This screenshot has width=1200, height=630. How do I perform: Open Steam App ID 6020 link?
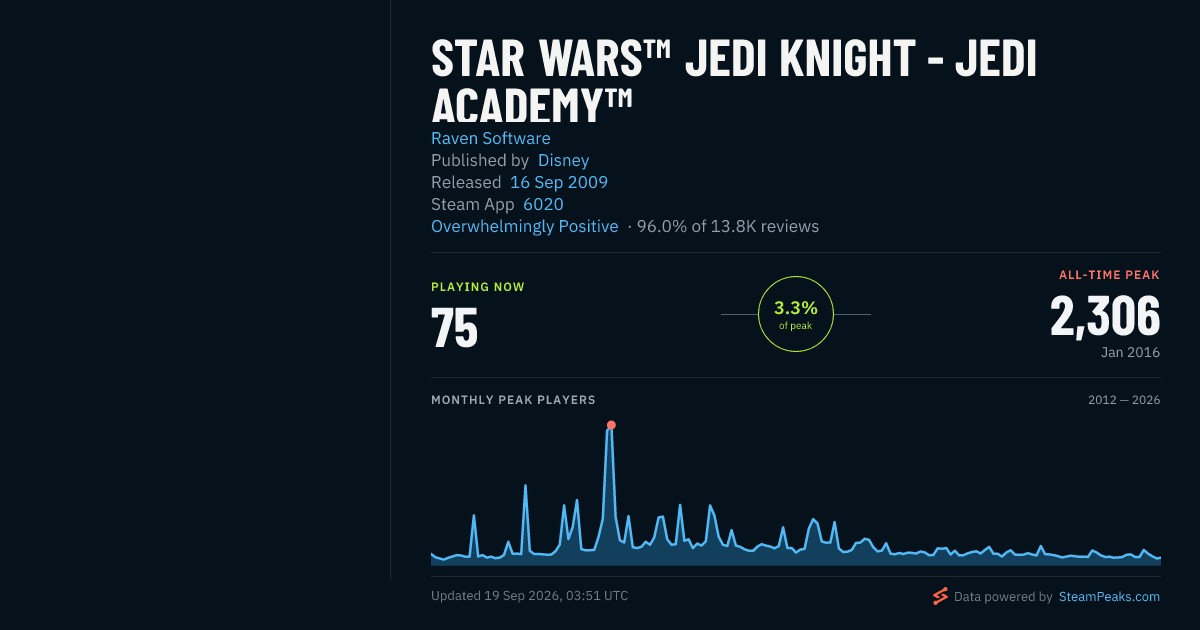pos(543,204)
